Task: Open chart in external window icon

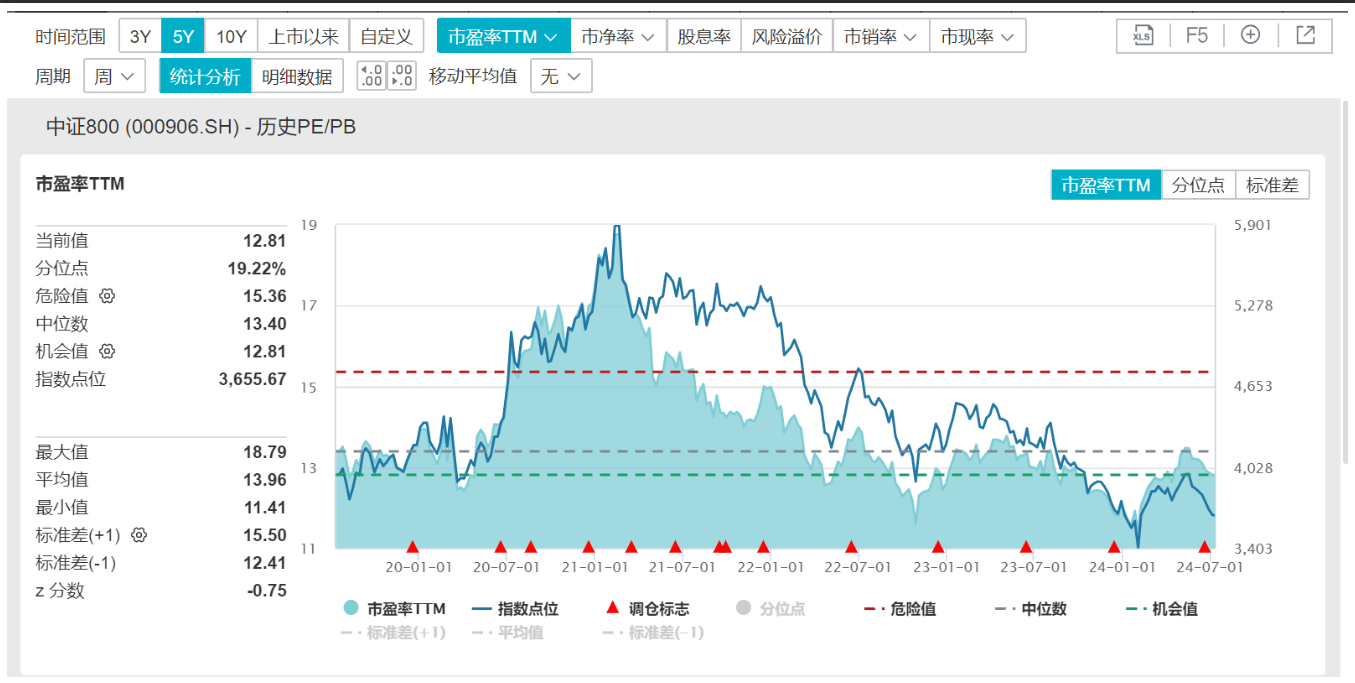Action: coord(1305,36)
